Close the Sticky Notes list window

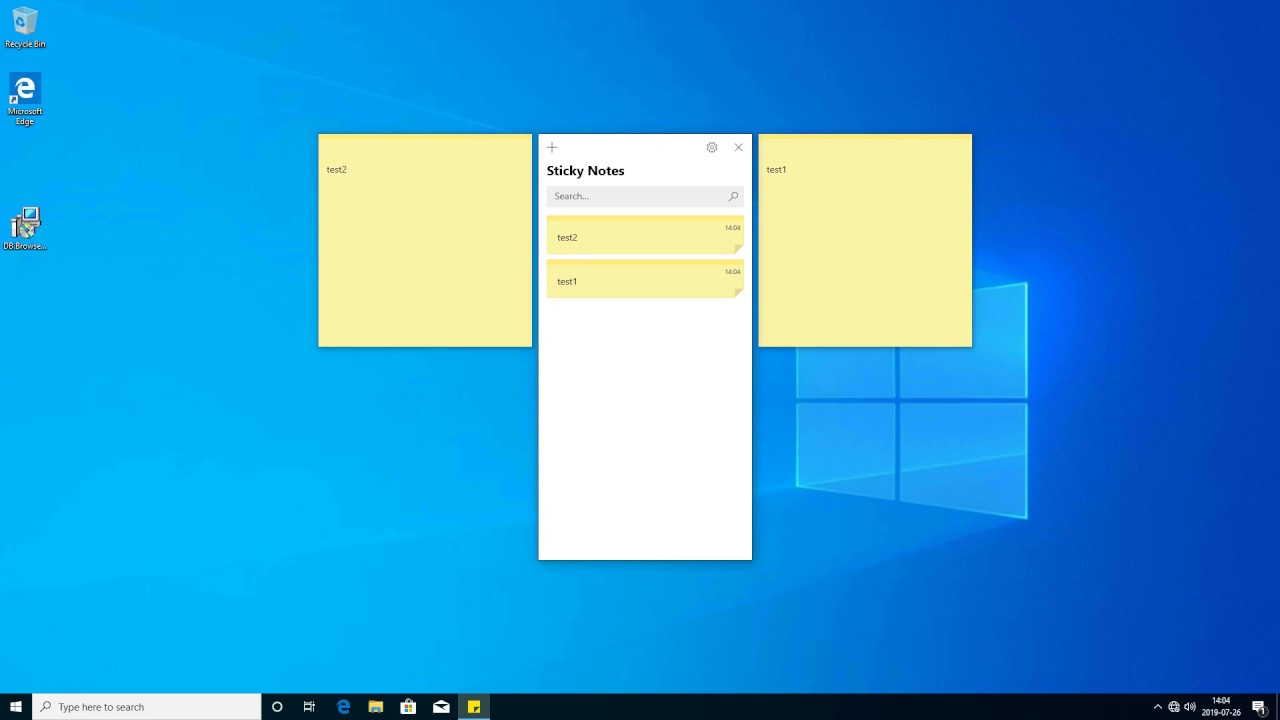pyautogui.click(x=739, y=147)
